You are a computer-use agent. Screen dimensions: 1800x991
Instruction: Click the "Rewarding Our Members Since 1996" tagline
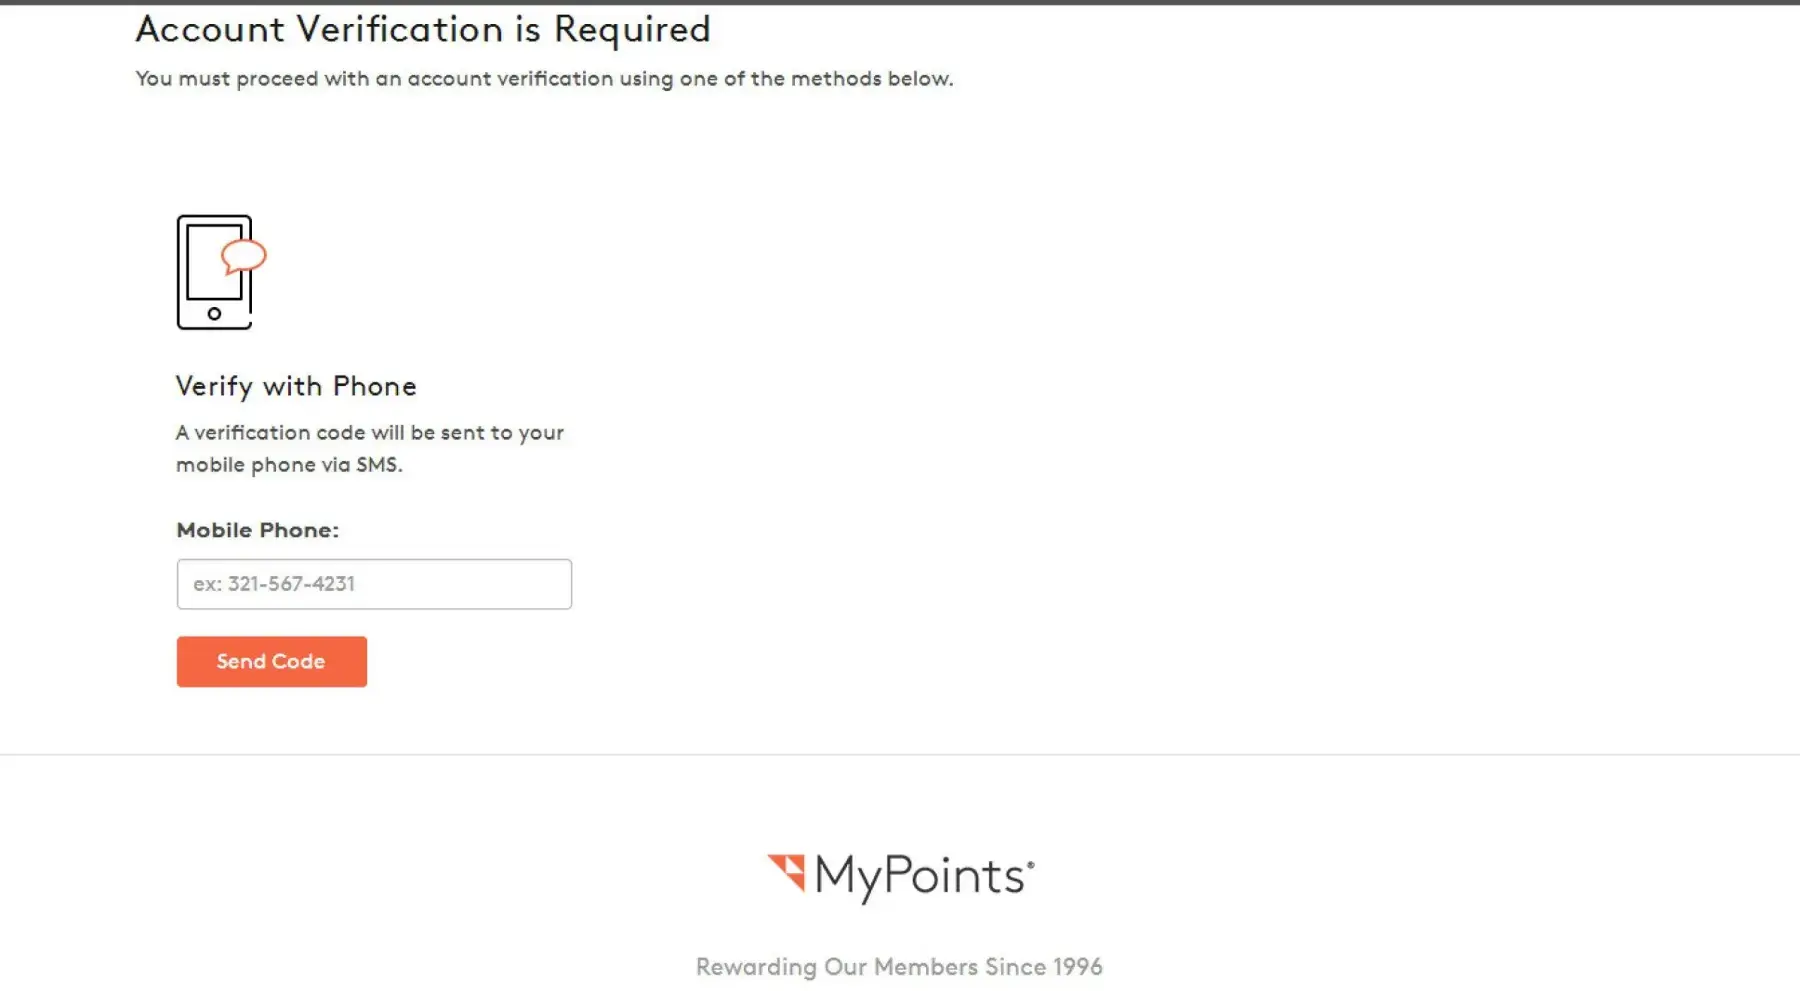899,967
